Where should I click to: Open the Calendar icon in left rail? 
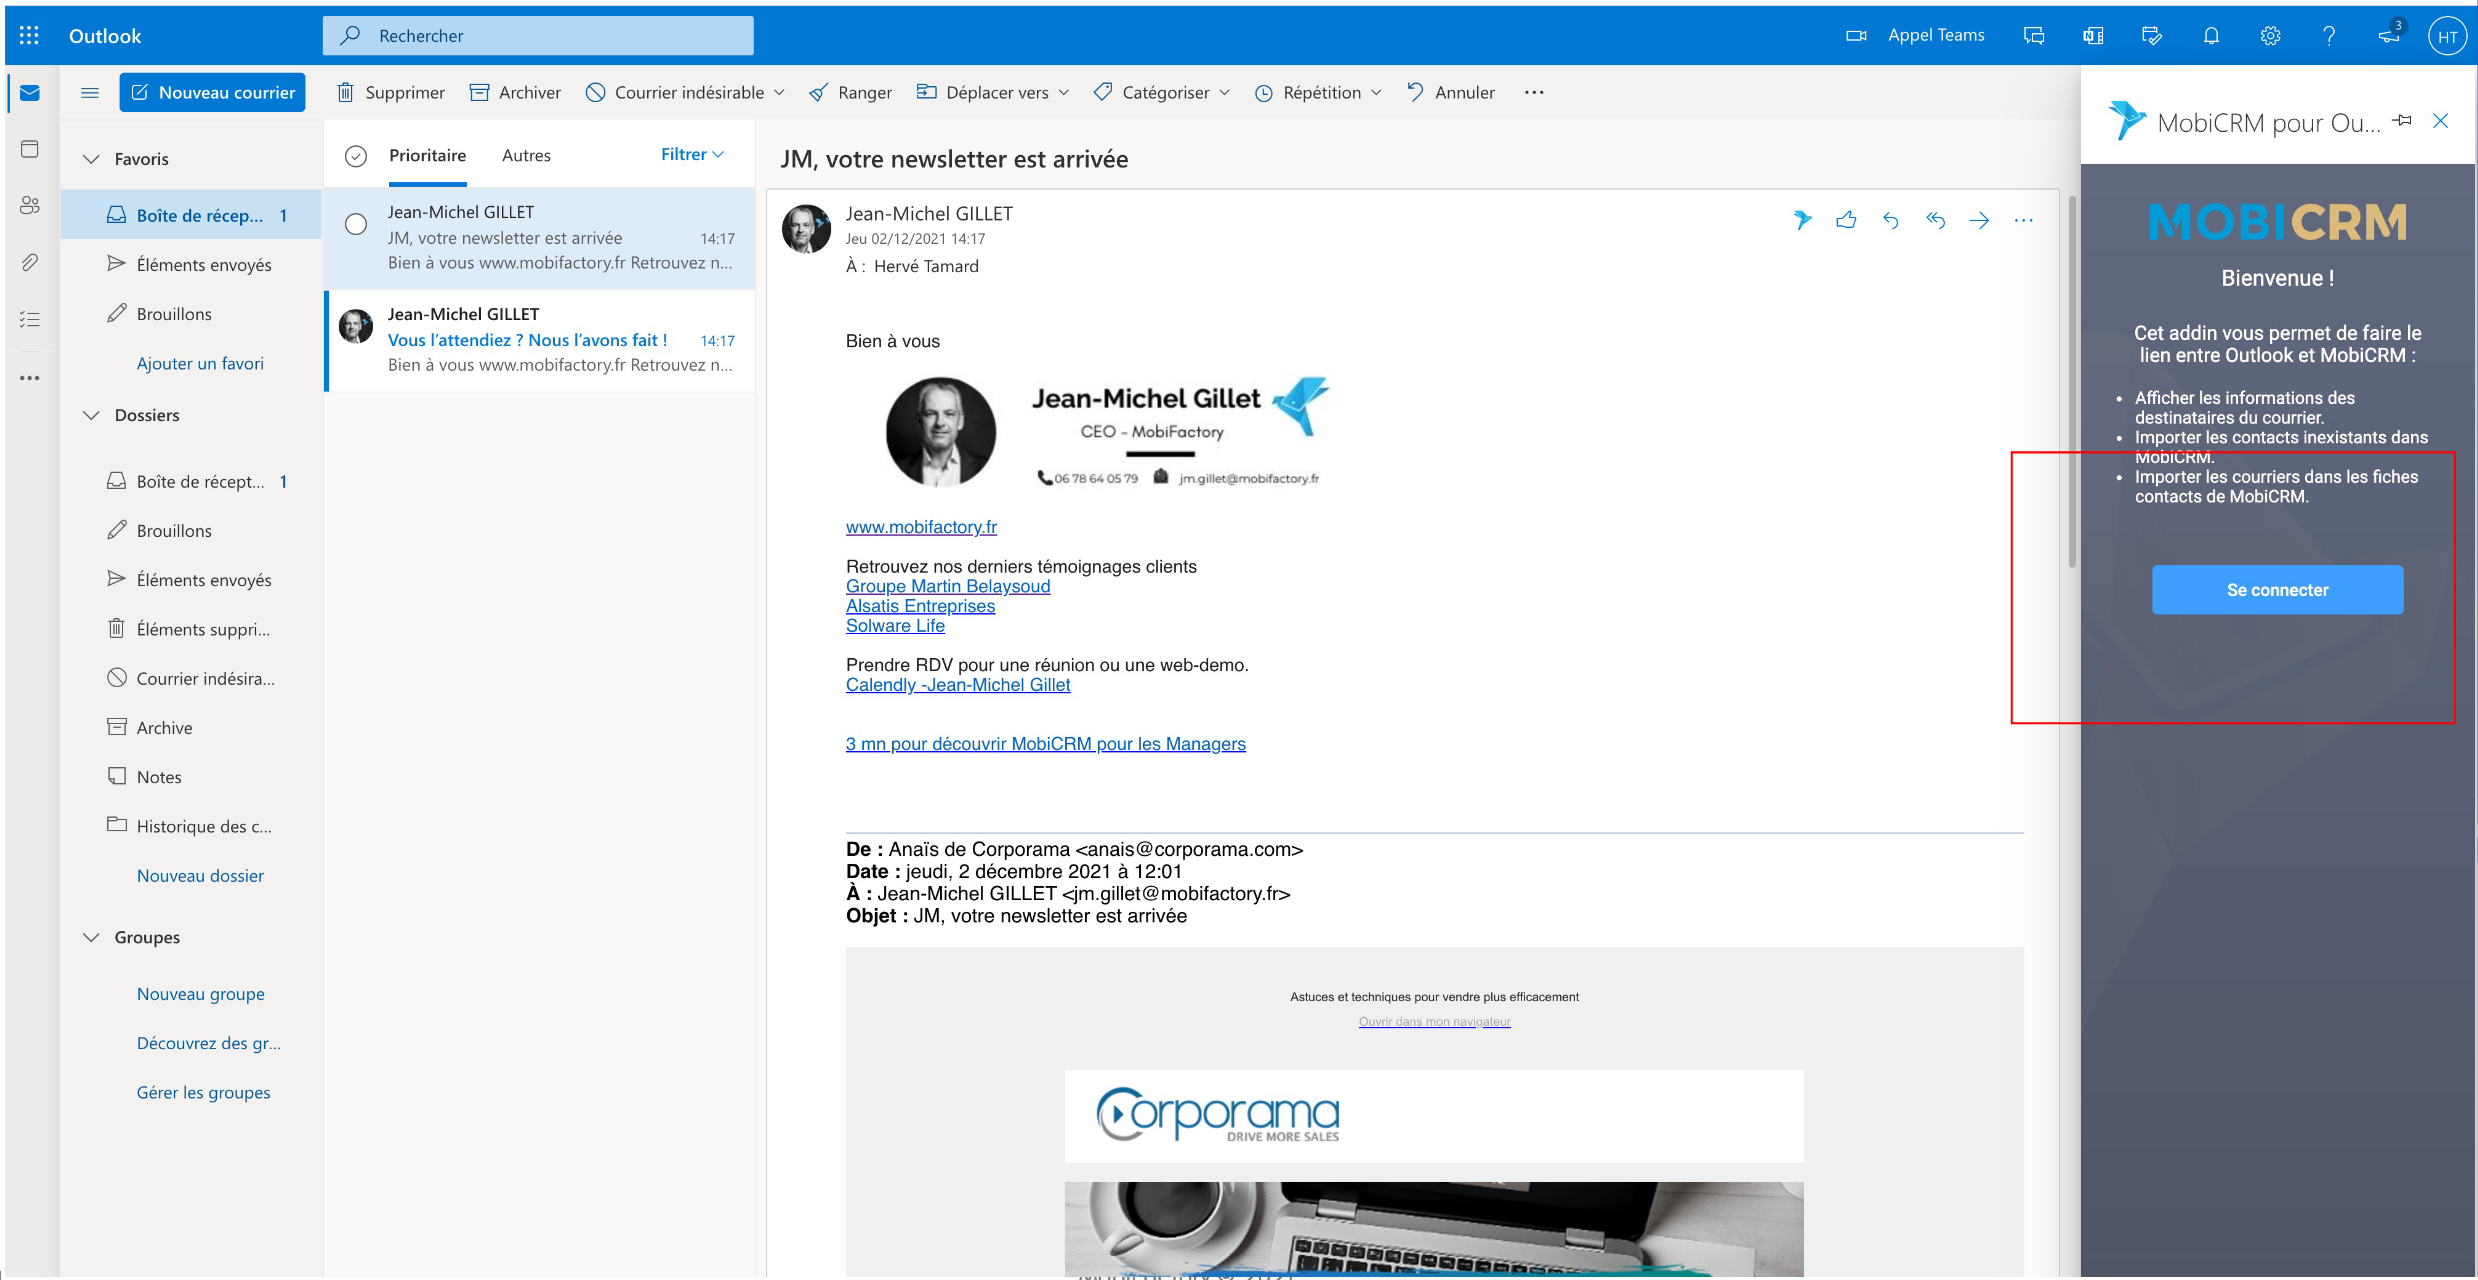[x=30, y=149]
